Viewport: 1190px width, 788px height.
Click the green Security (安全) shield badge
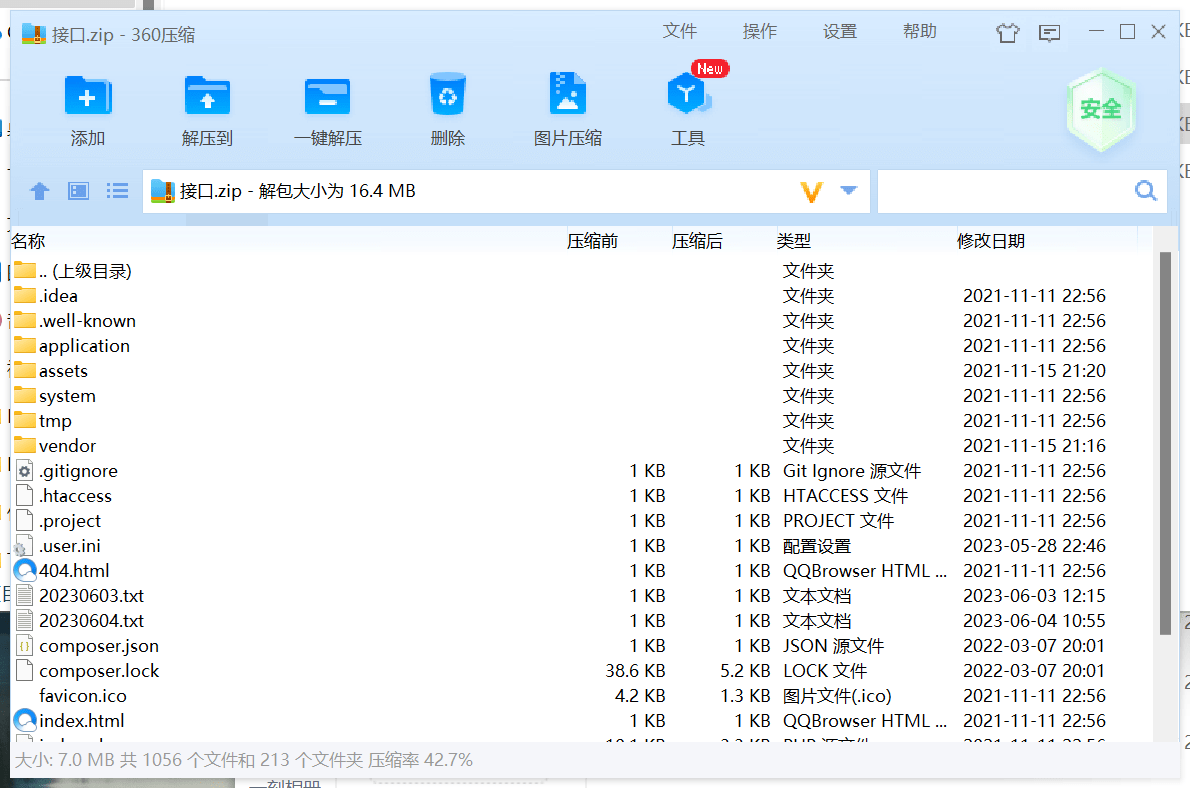(1100, 109)
